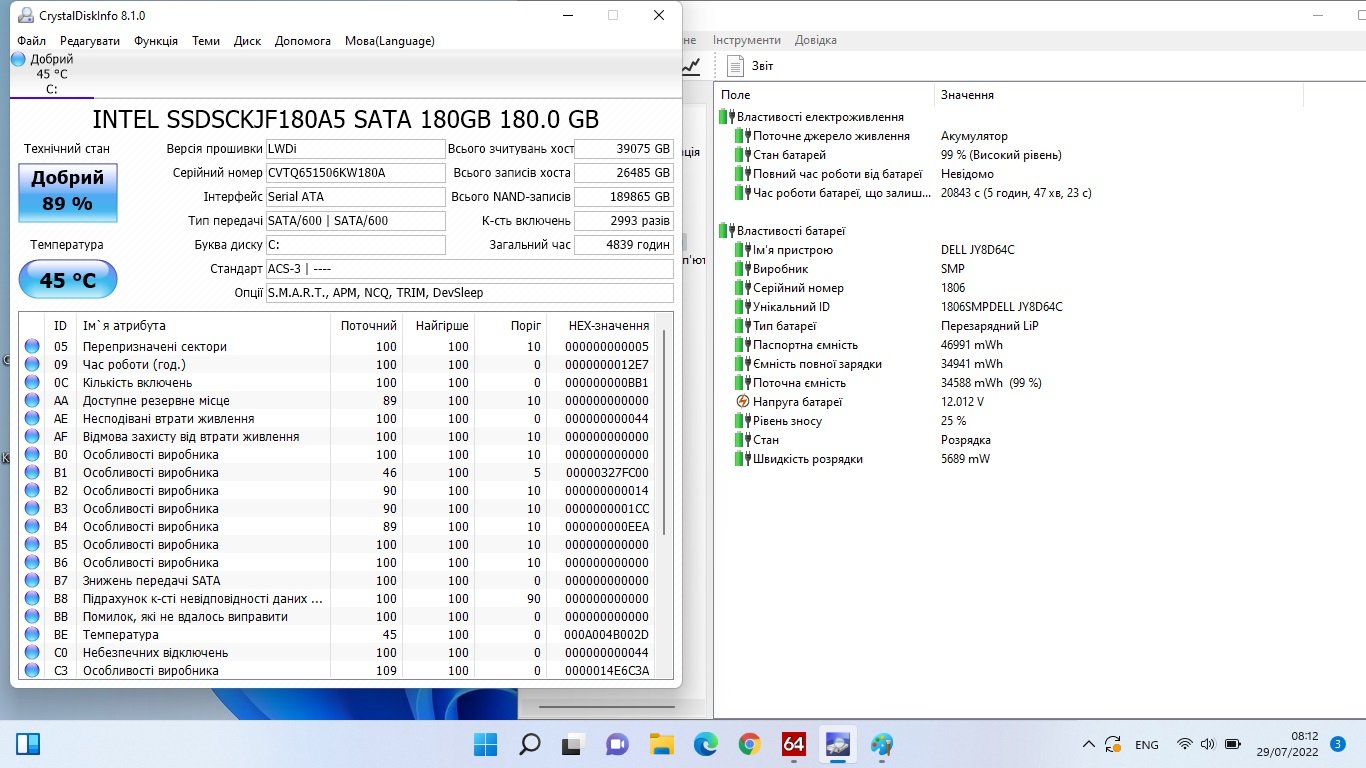Open the Довідка menu in AIDA64
Screen dimensions: 1366x768
(816, 40)
